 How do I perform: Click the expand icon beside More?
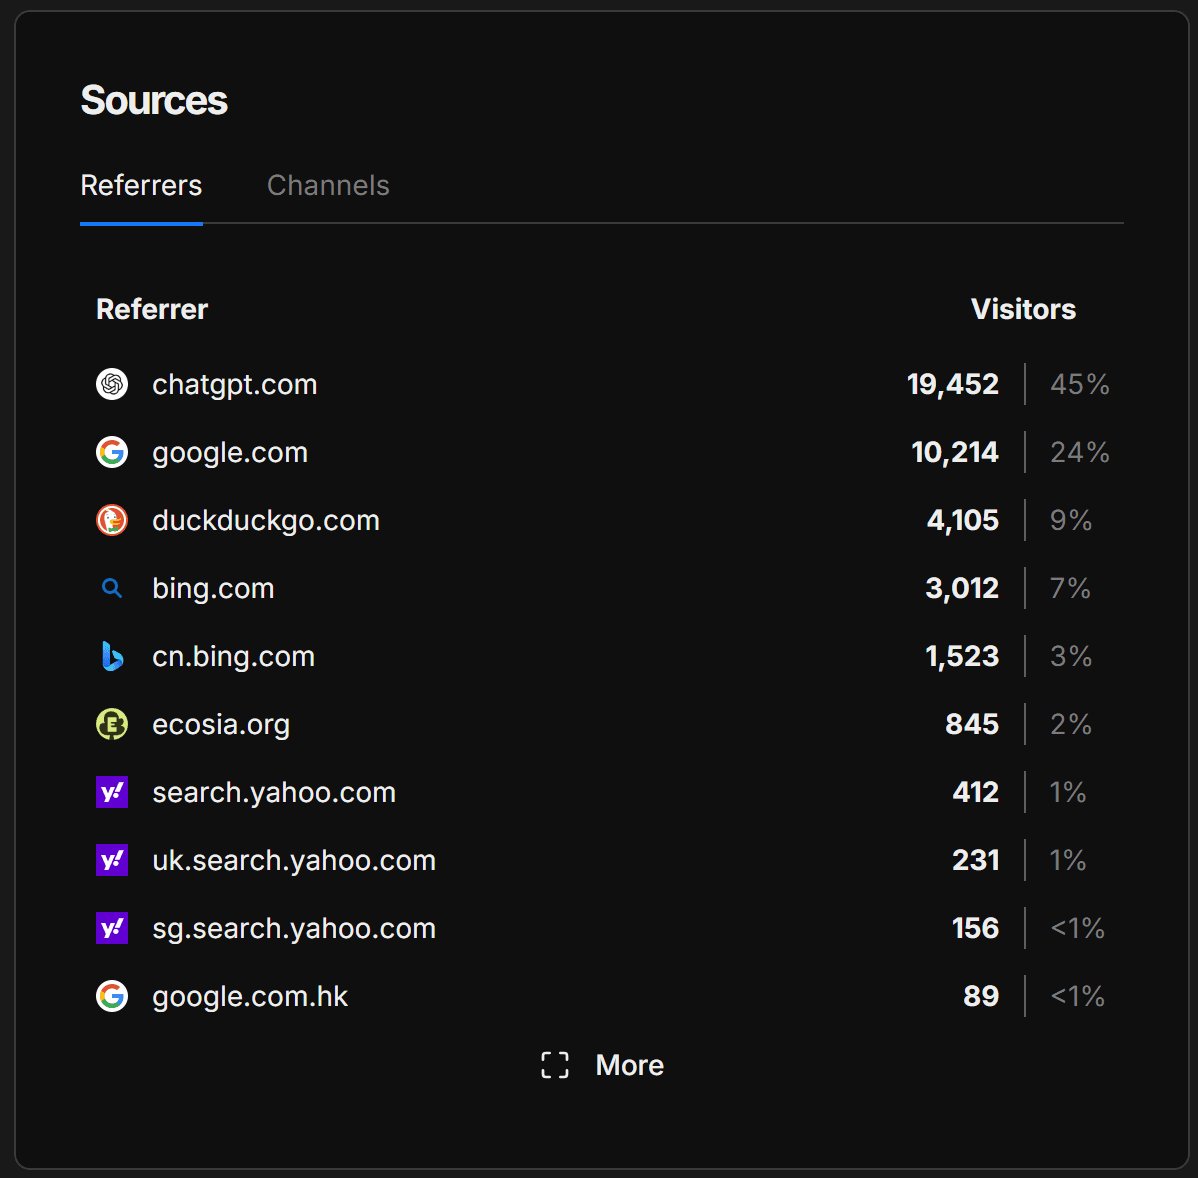[554, 1065]
